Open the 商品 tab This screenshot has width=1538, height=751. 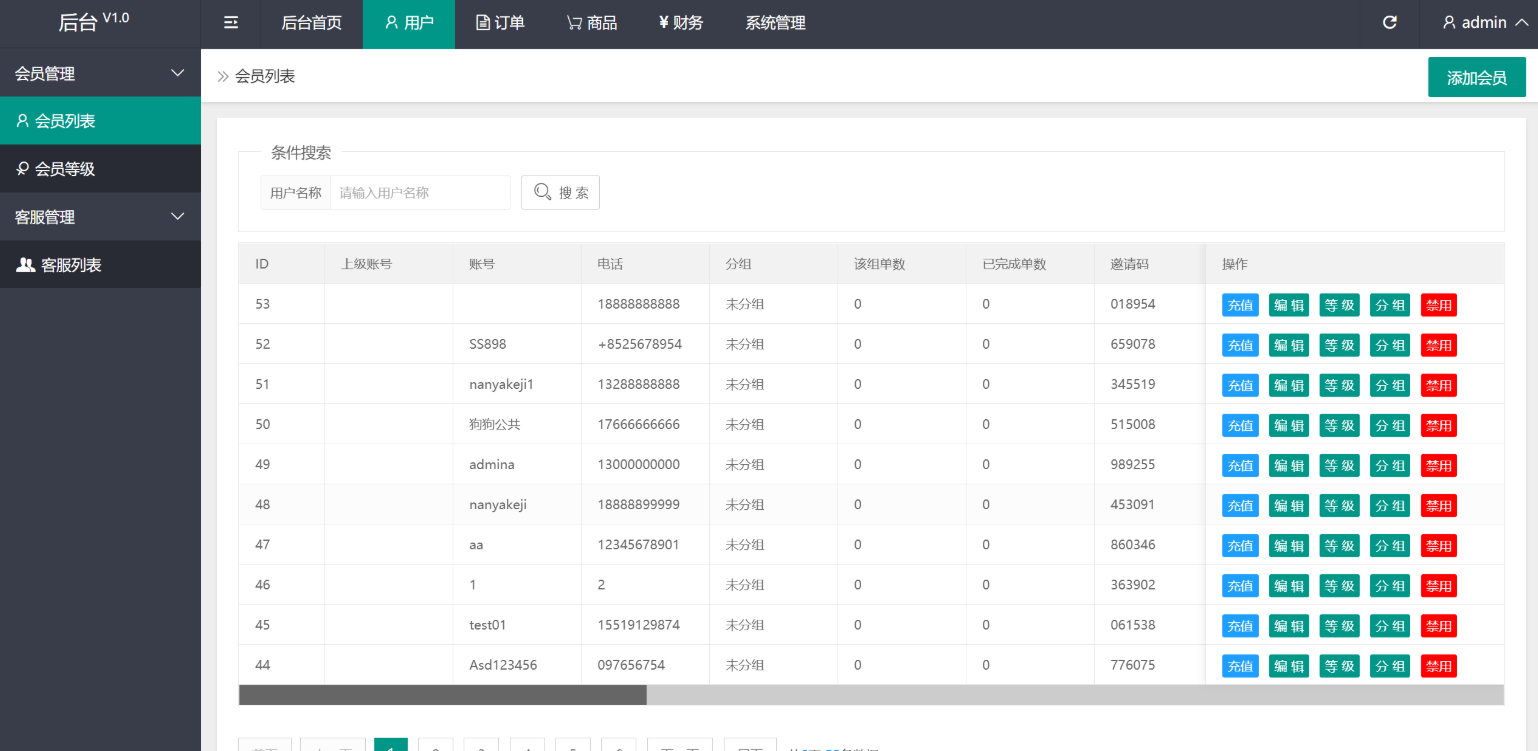[592, 23]
